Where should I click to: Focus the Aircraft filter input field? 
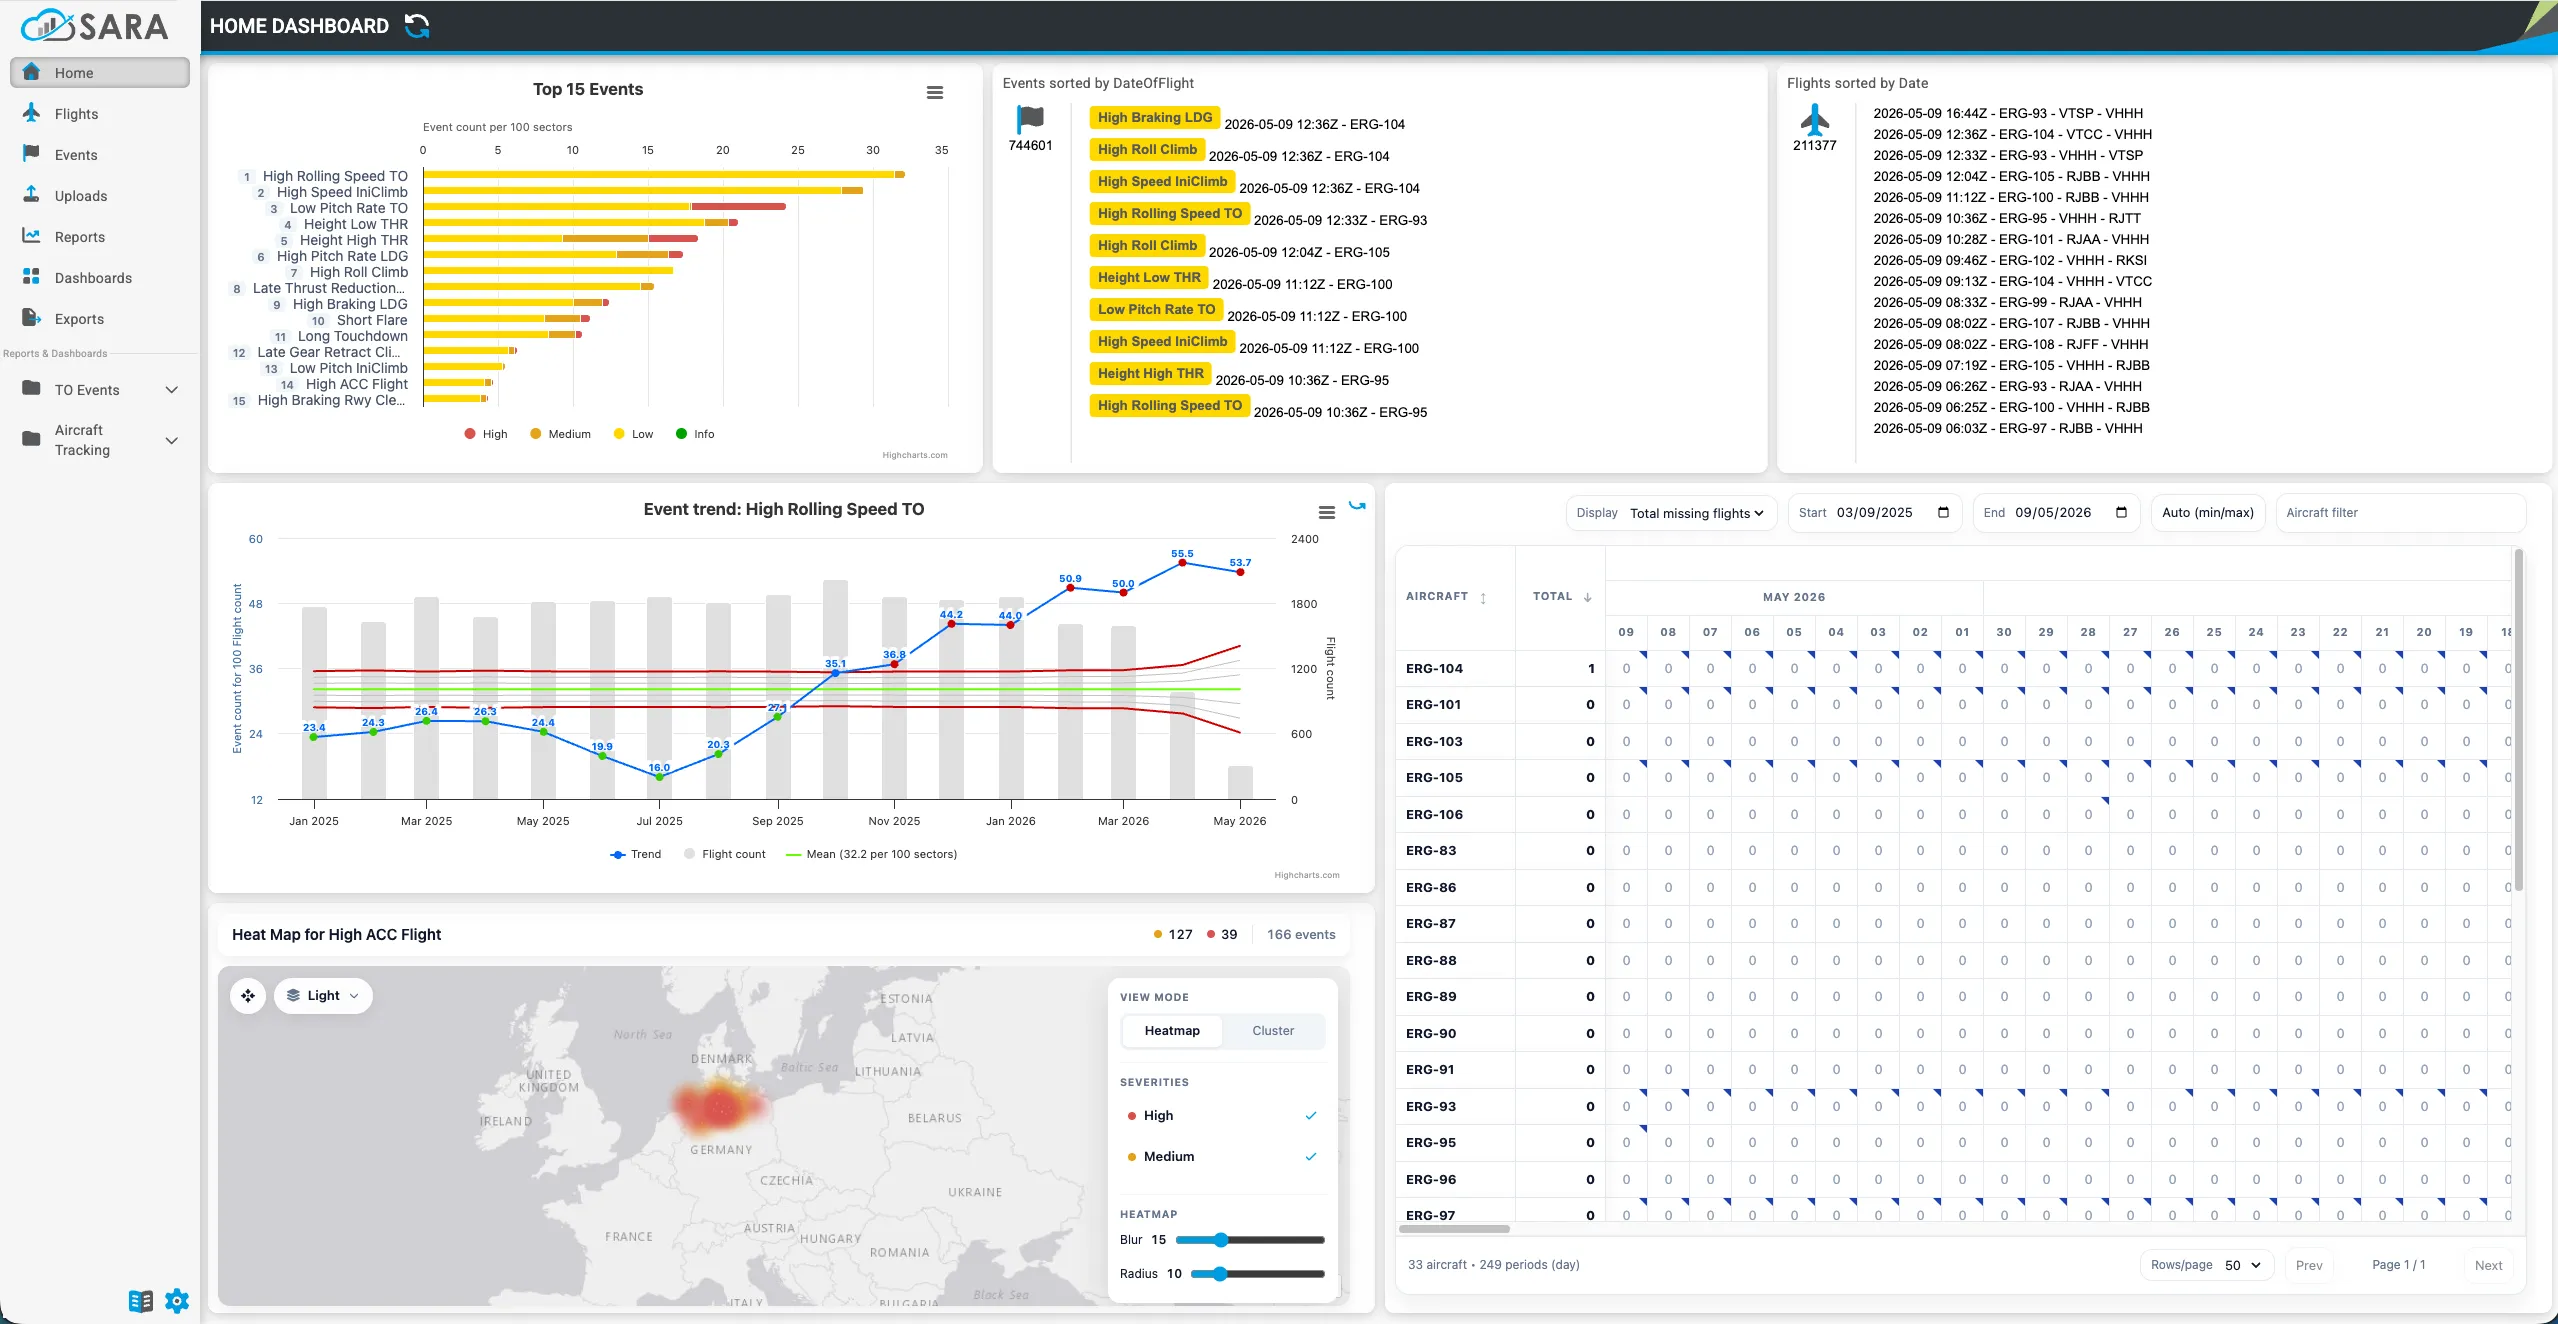tap(2400, 513)
